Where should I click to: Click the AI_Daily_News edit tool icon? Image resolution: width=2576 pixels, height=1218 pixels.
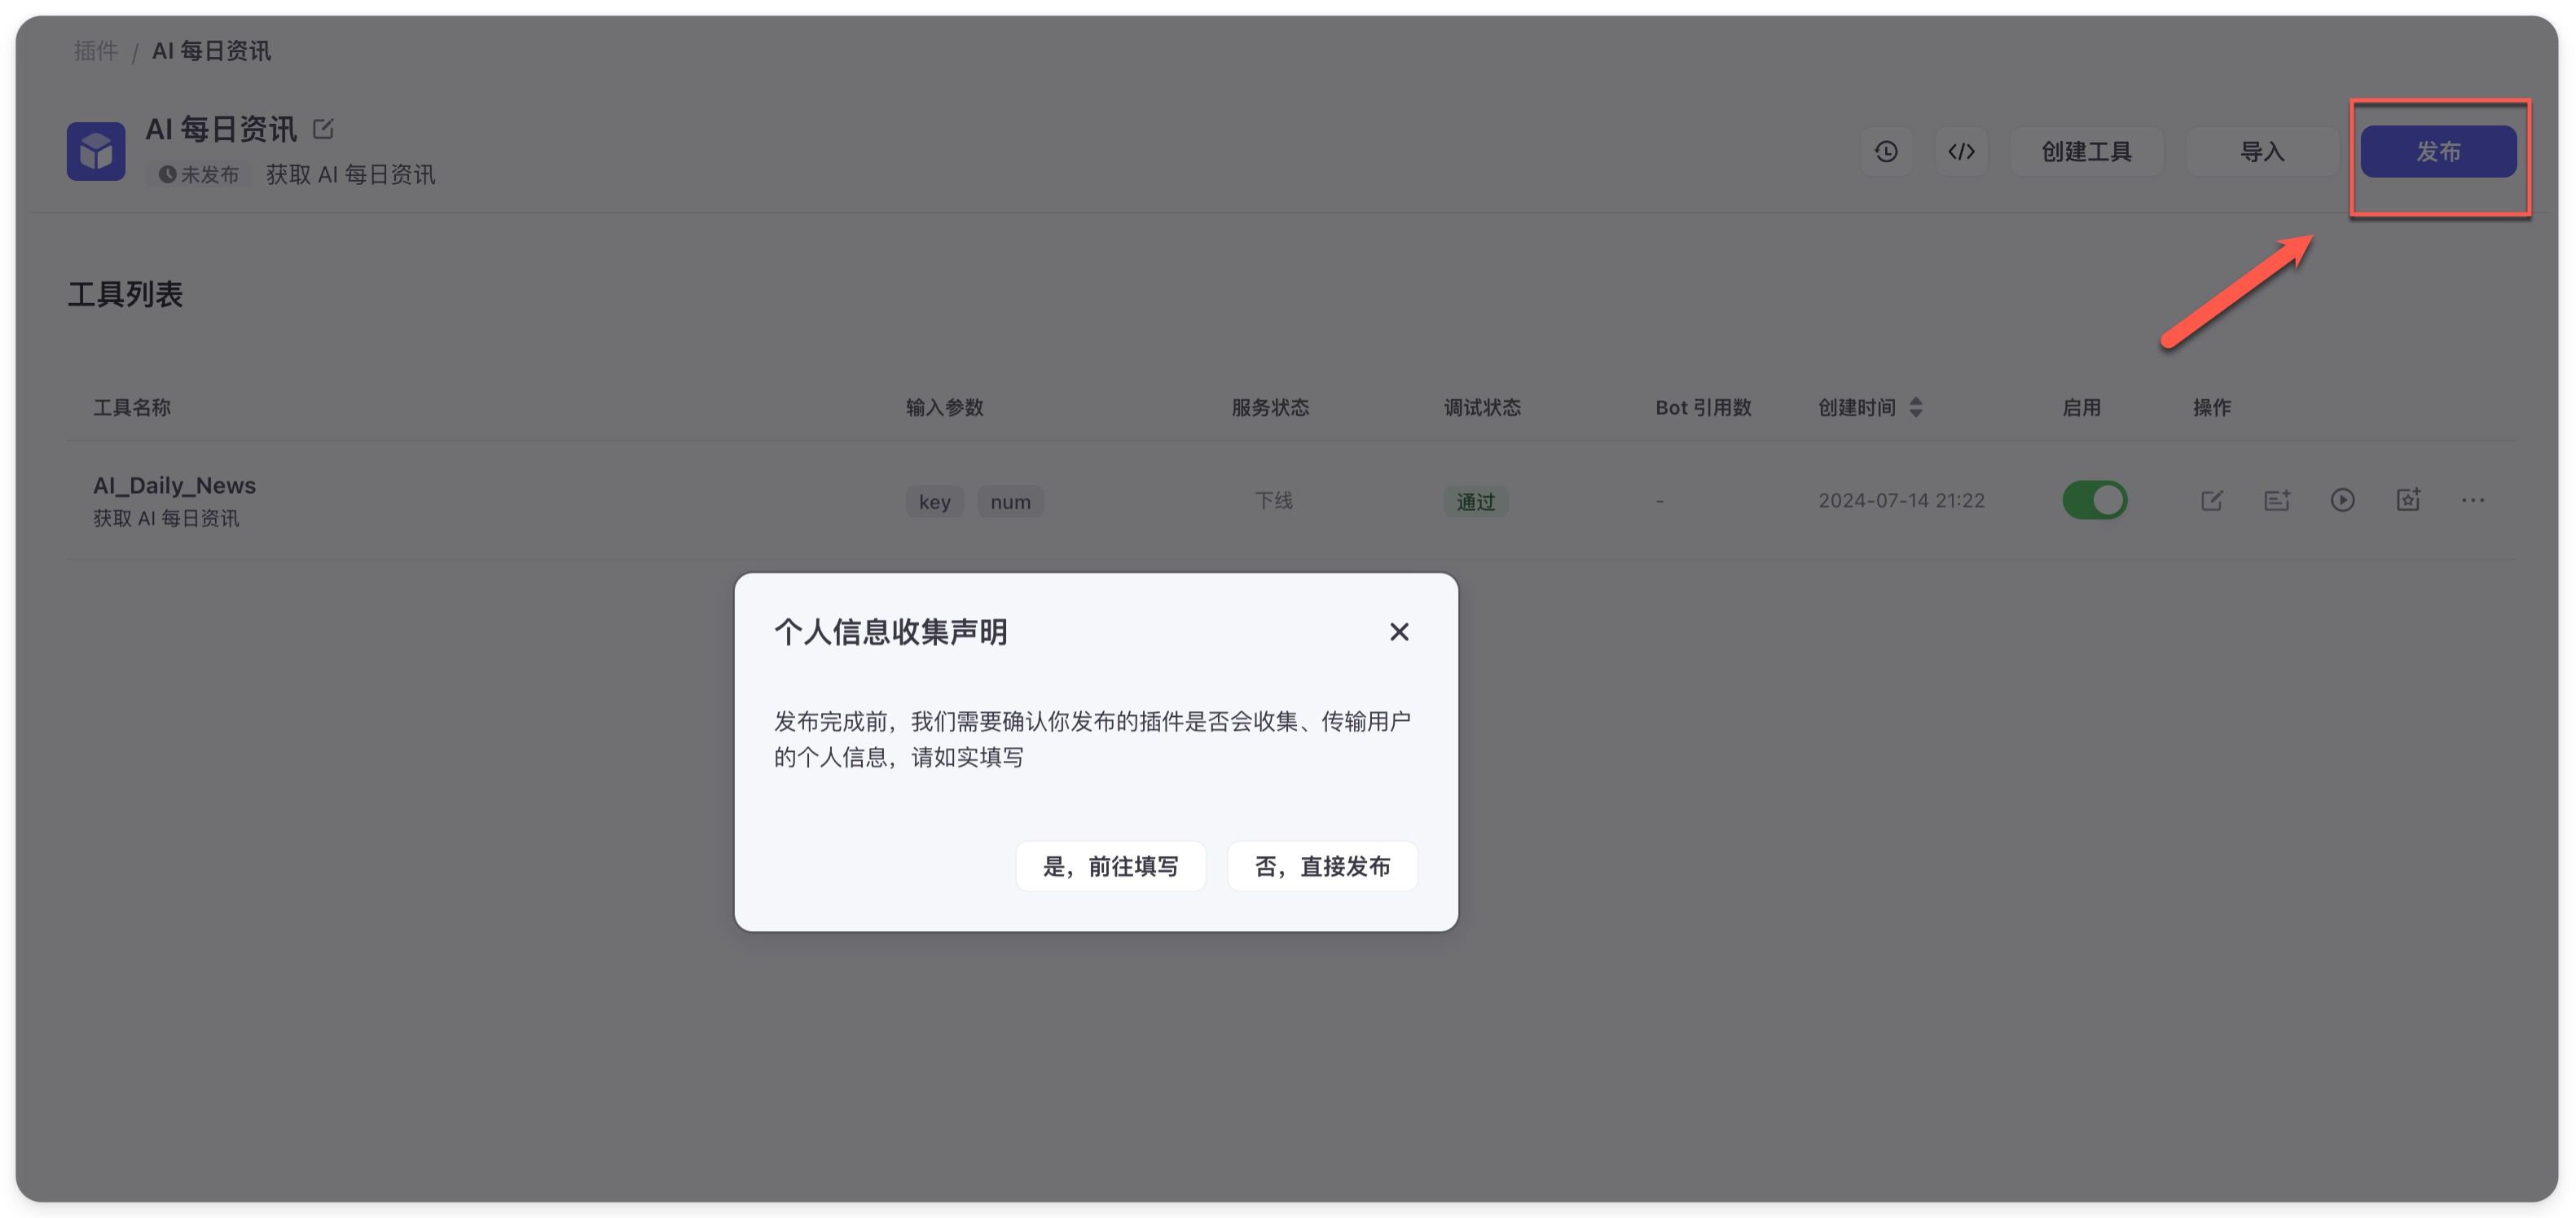click(2211, 500)
